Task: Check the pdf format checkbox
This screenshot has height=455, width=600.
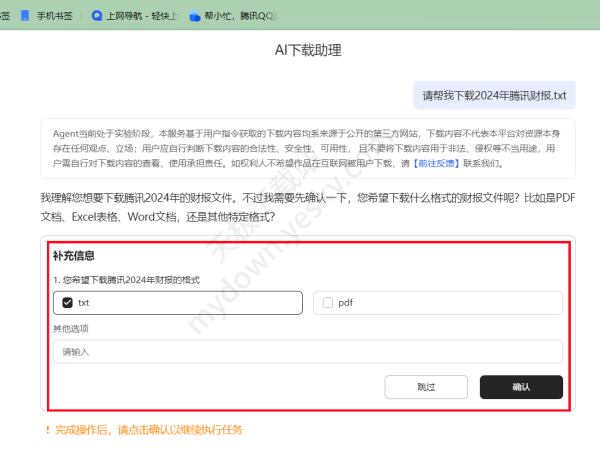Action: (x=328, y=302)
